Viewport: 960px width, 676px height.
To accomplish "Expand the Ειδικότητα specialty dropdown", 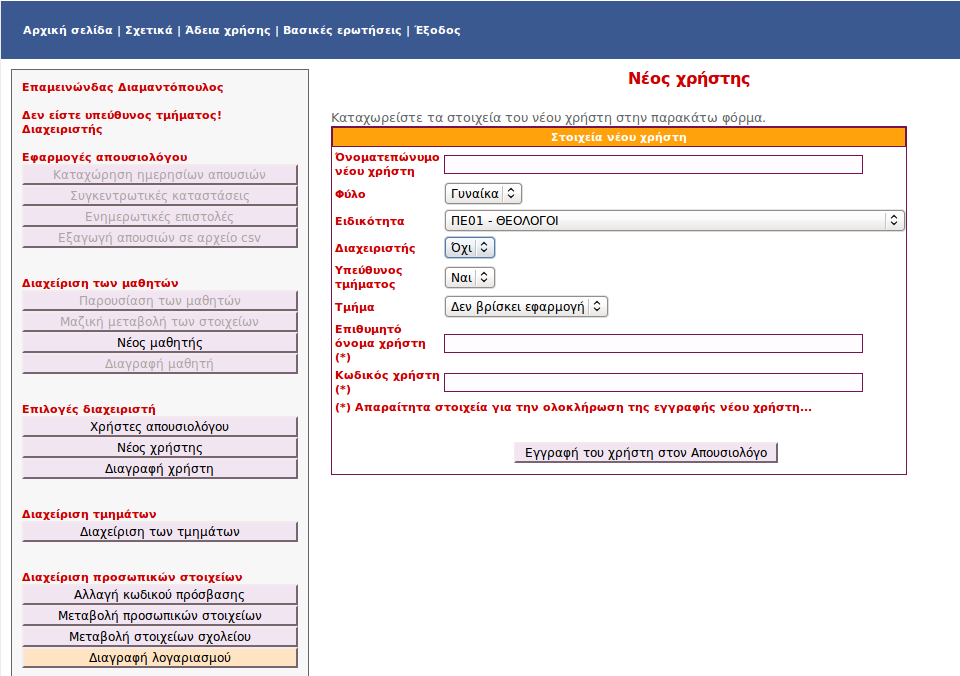I will (x=673, y=220).
